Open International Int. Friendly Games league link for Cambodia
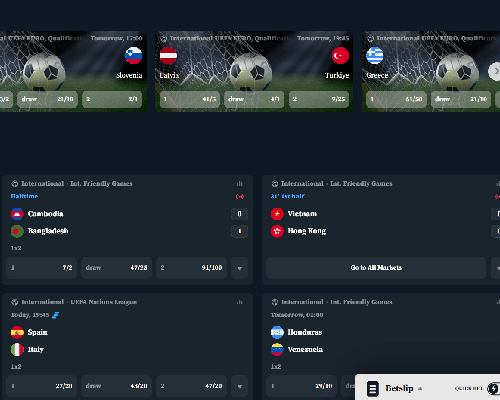This screenshot has width=500, height=400. tap(76, 184)
